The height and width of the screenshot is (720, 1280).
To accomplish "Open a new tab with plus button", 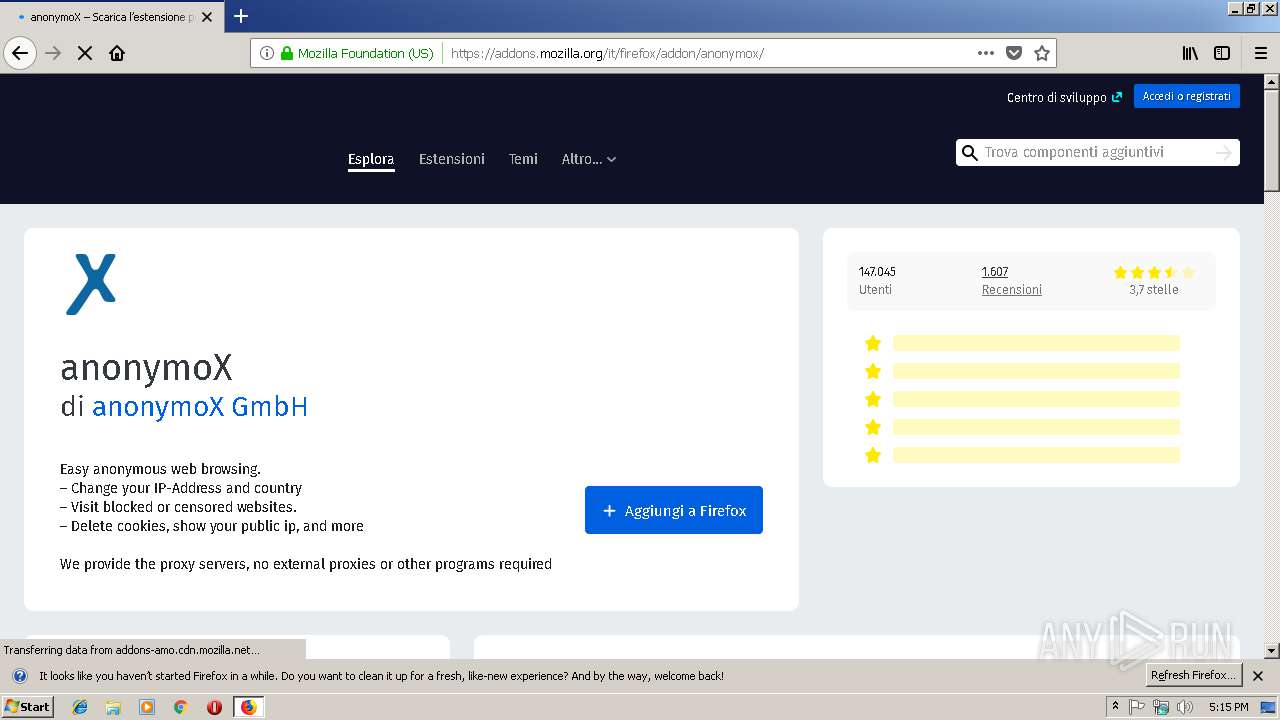I will tap(241, 16).
